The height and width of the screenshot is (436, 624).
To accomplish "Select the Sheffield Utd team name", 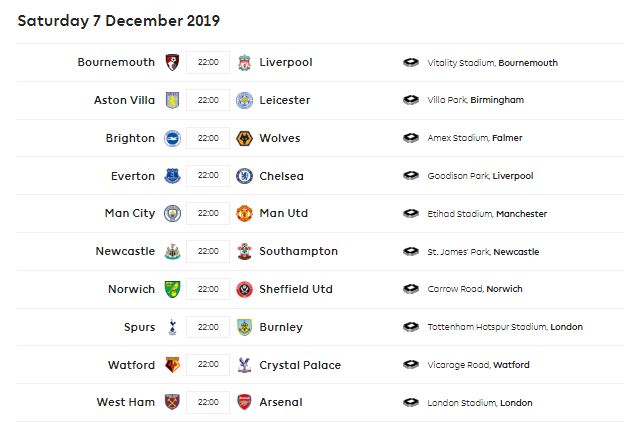I will coord(296,289).
